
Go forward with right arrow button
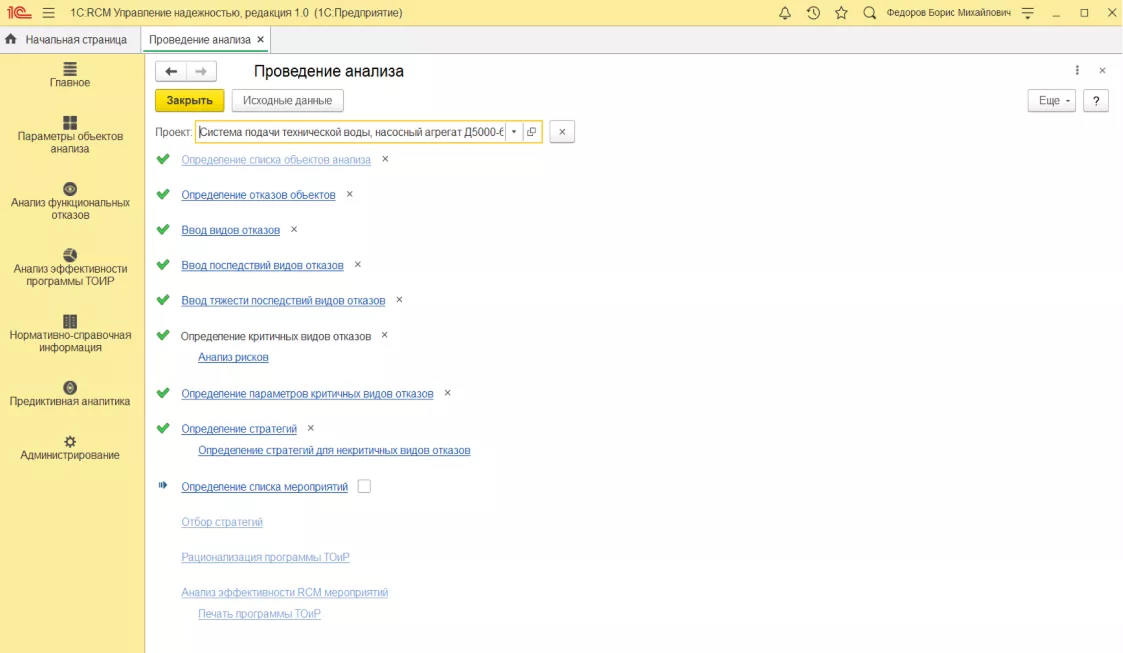[201, 71]
